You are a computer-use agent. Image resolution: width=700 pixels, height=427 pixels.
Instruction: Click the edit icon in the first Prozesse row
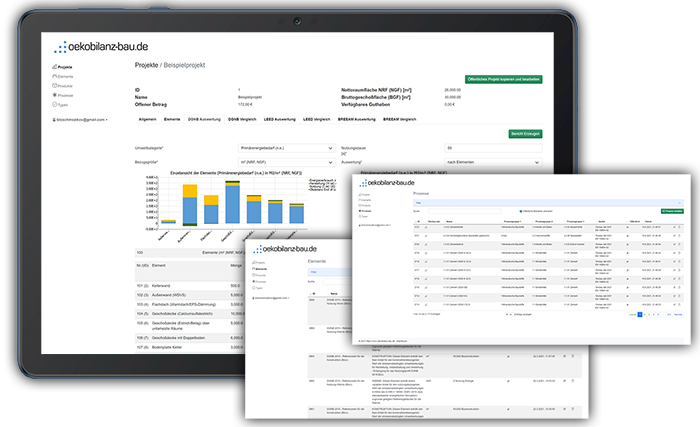tap(674, 227)
